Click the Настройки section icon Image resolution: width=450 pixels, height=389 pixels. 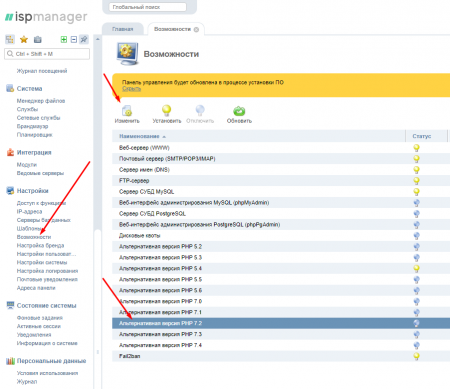(10, 191)
